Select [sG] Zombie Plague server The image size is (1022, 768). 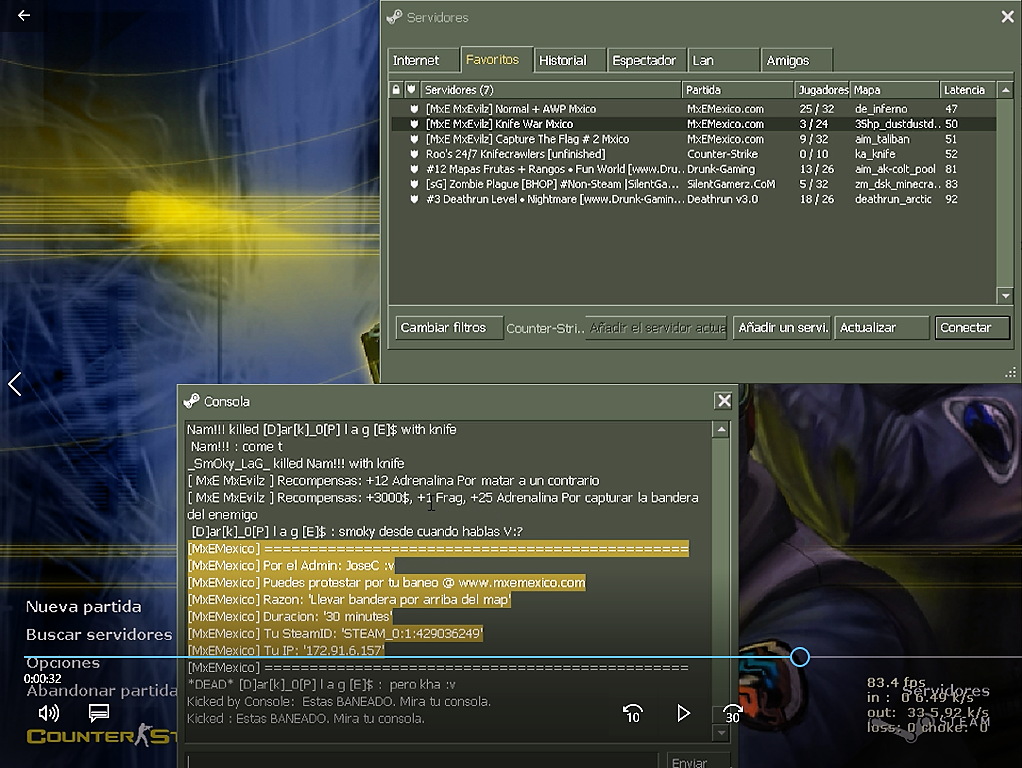point(693,184)
